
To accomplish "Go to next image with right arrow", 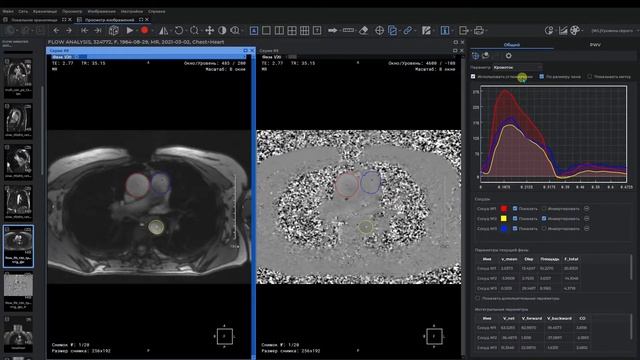I will [69, 31].
